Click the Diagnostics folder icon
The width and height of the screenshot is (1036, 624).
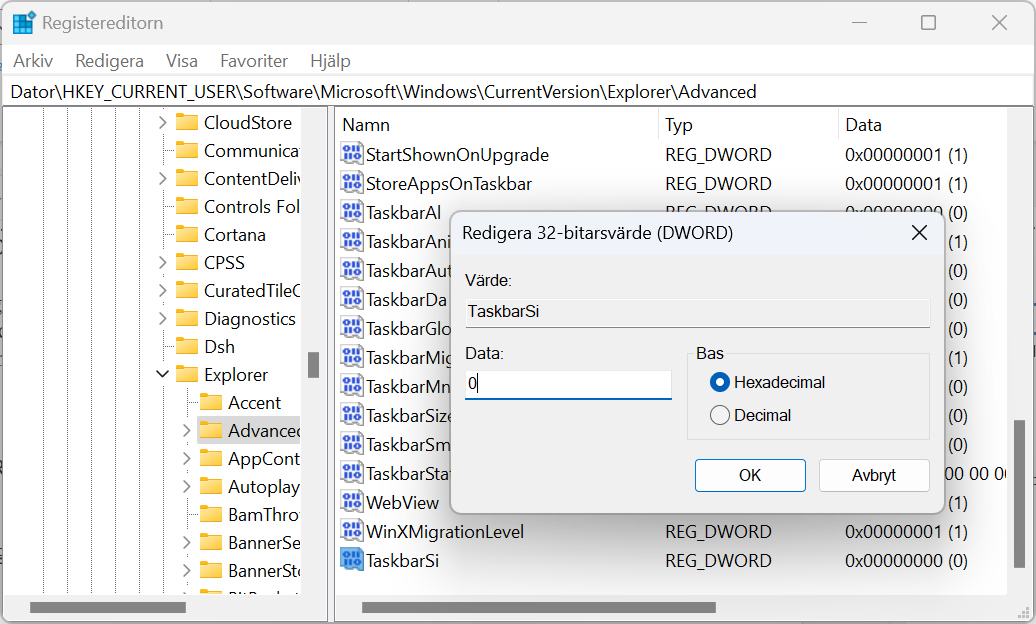(x=187, y=319)
